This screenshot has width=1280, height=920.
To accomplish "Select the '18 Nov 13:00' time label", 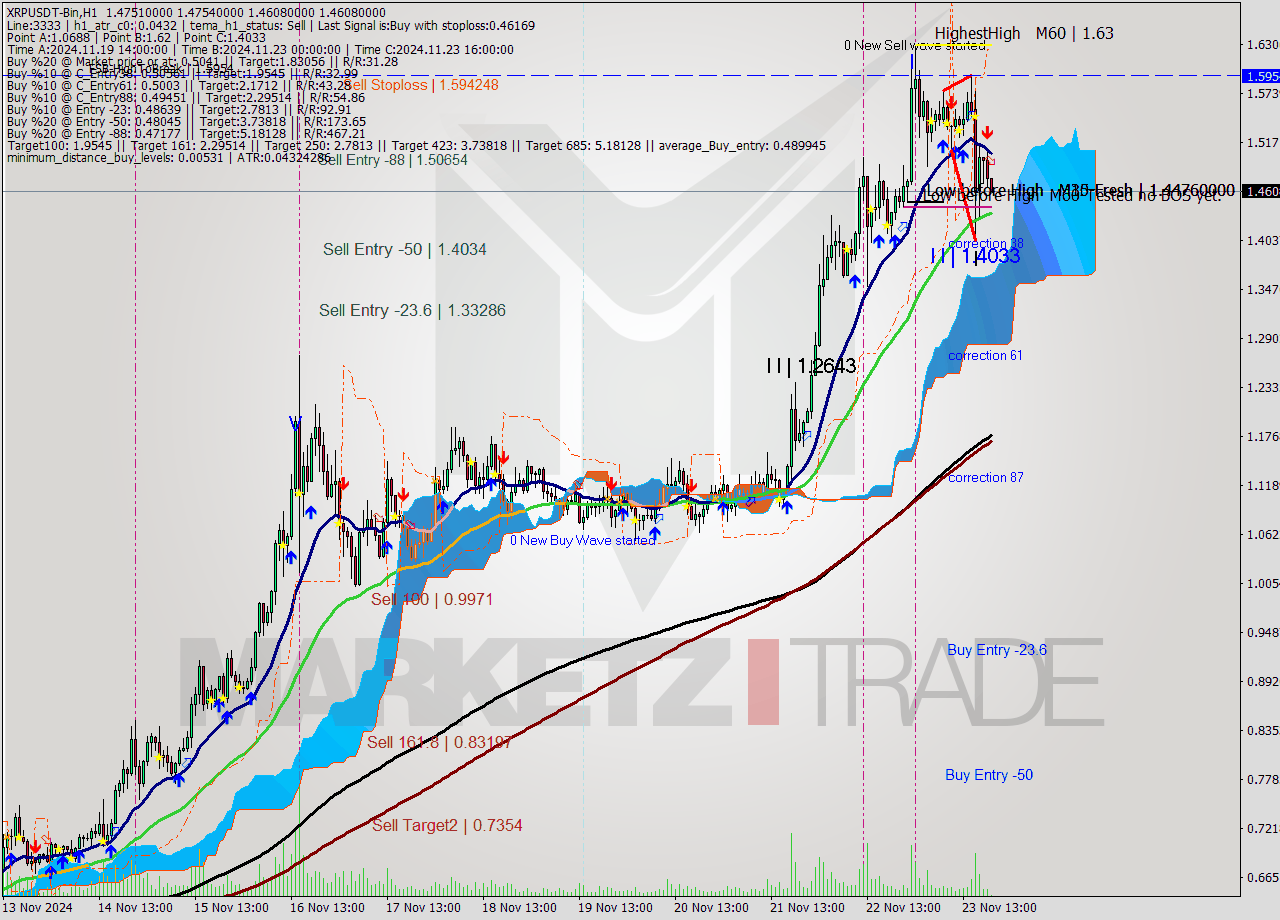I will click(x=519, y=908).
